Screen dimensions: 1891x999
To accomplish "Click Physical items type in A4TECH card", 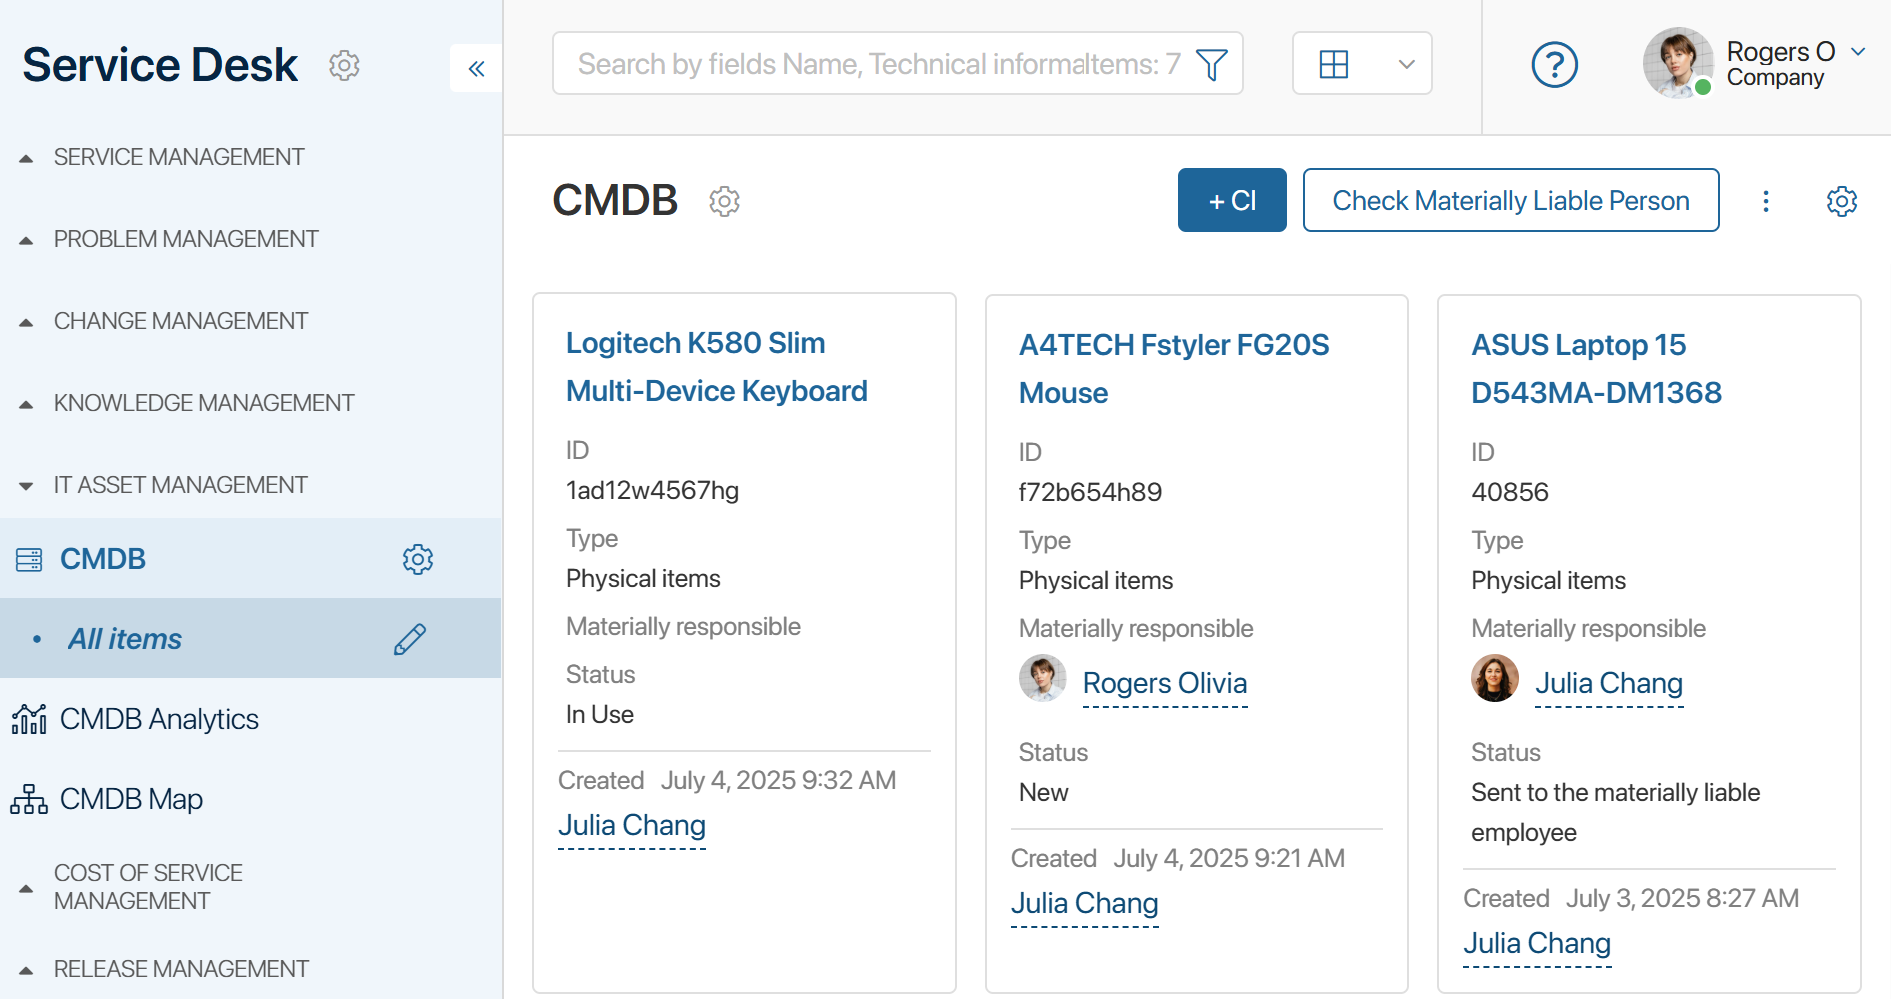I will pos(1096,581).
